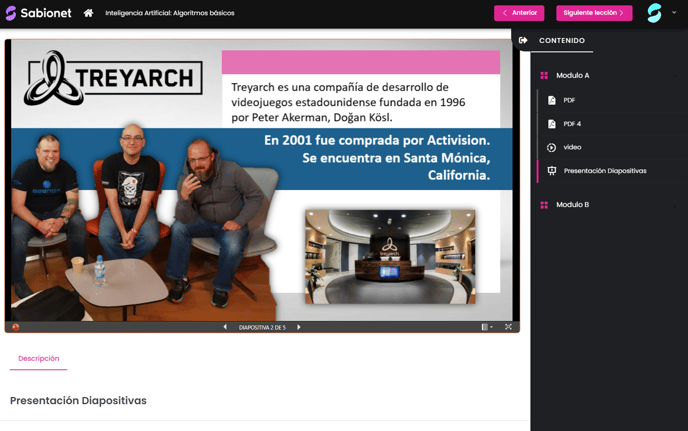Click the Modulo B grid icon

(544, 205)
